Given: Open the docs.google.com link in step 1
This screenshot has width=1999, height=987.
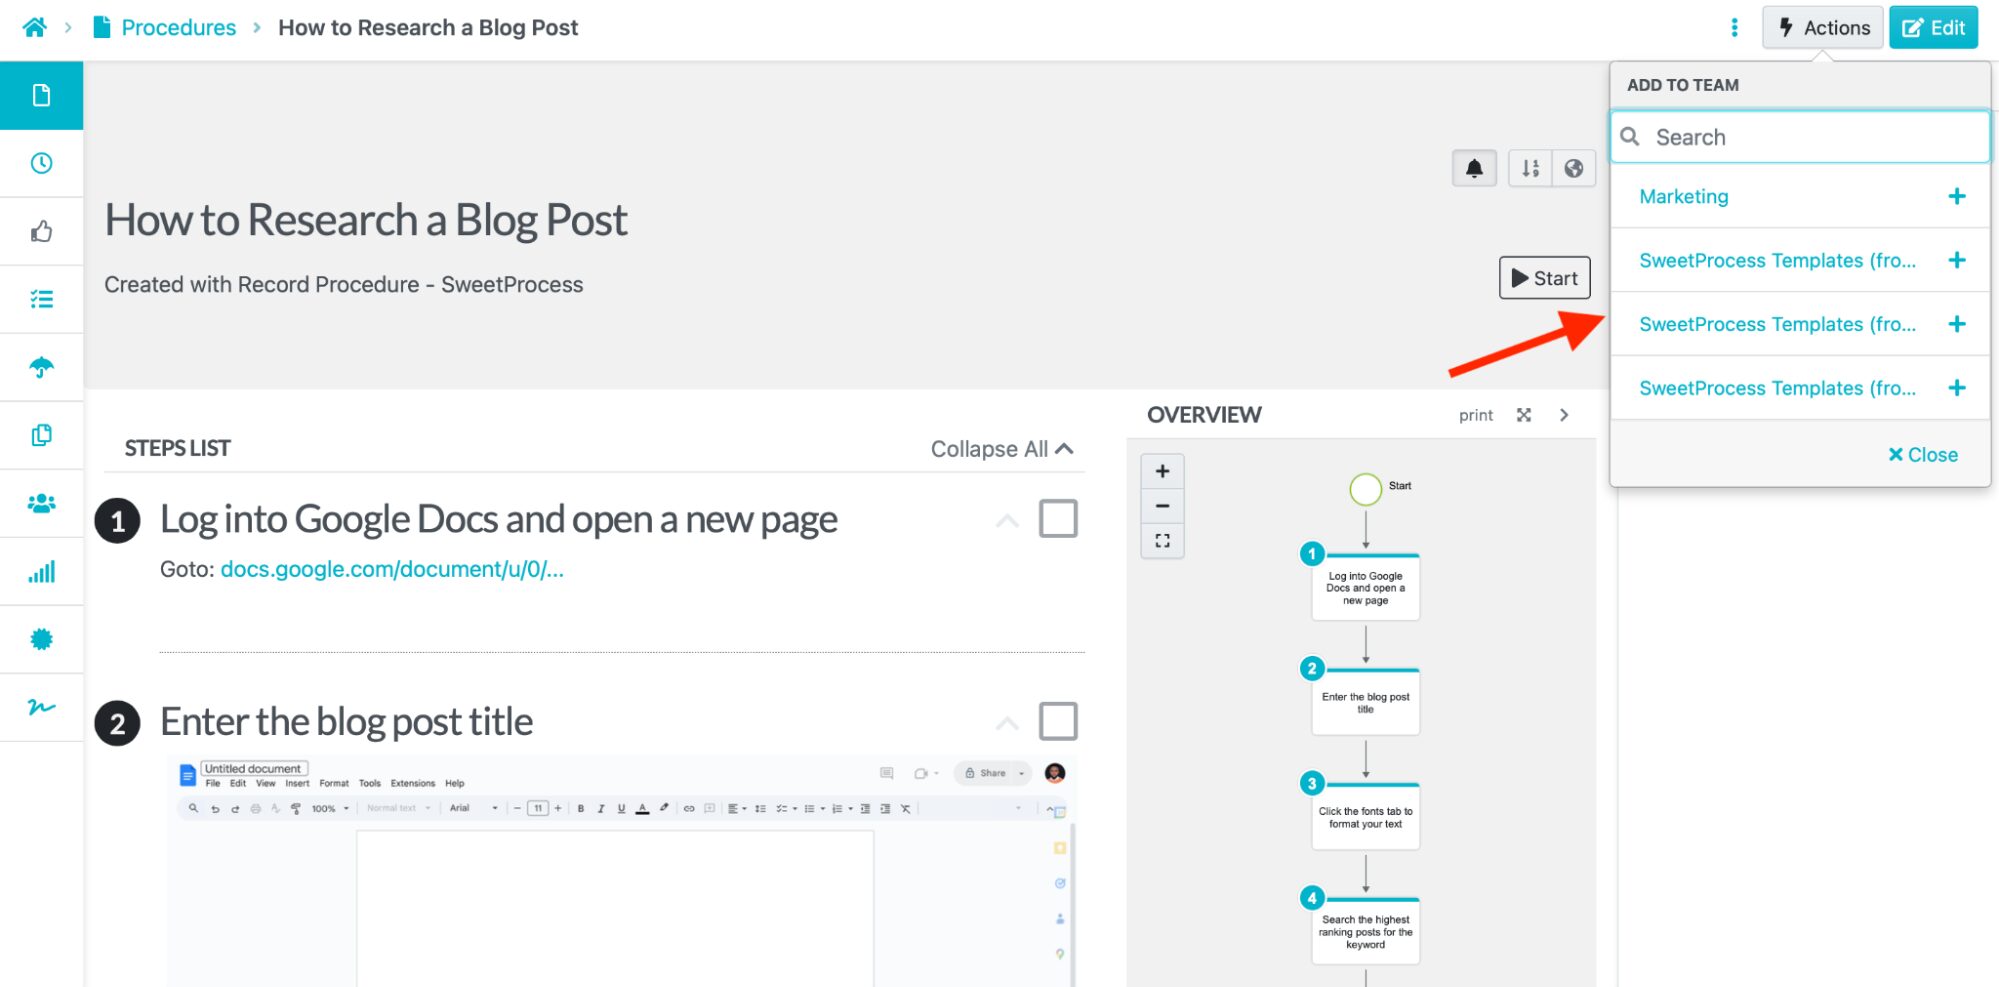Looking at the screenshot, I should 392,569.
